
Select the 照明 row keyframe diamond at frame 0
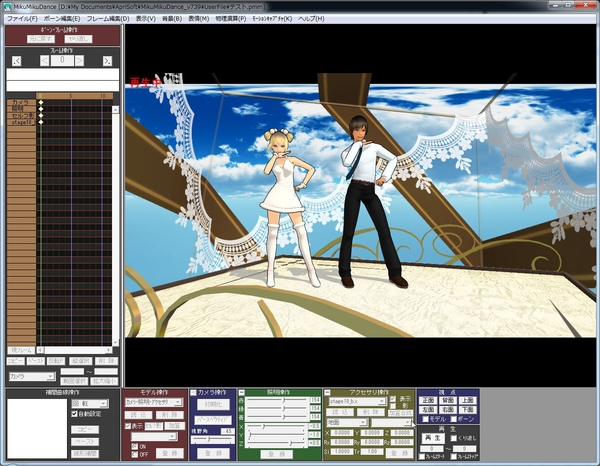click(x=41, y=109)
